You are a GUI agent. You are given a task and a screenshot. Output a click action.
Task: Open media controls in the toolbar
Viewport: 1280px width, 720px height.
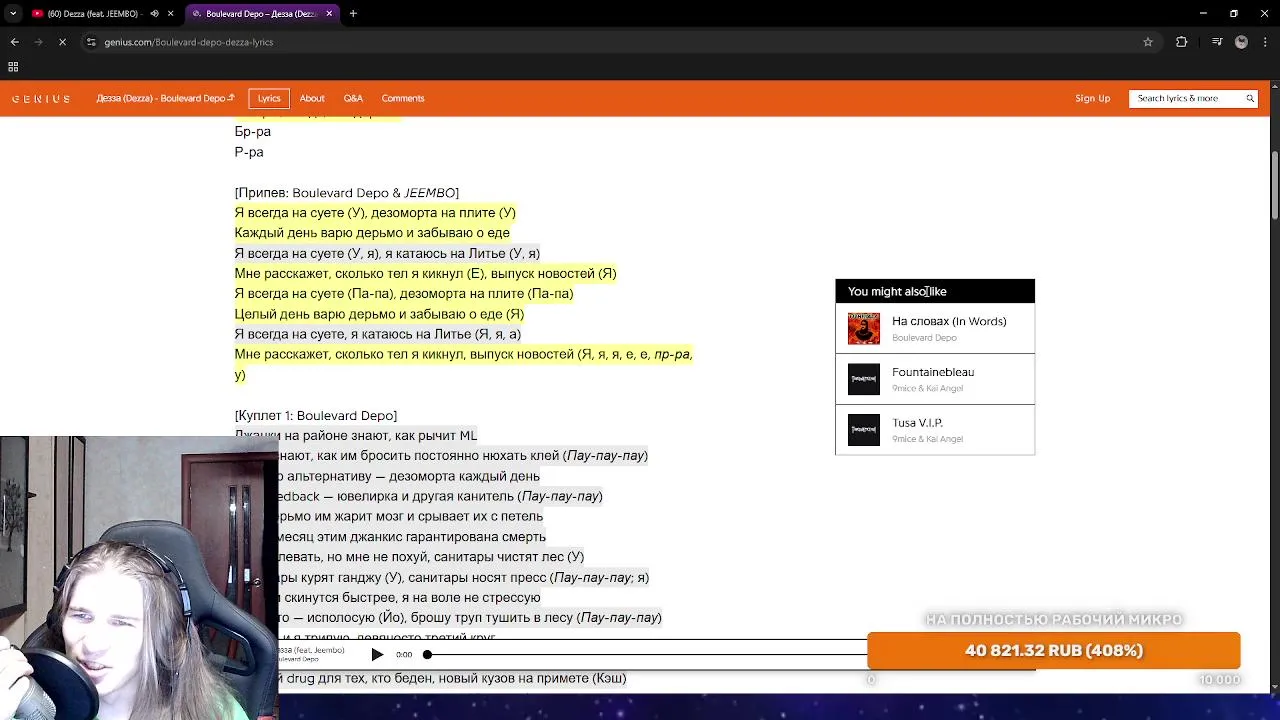coord(1217,42)
